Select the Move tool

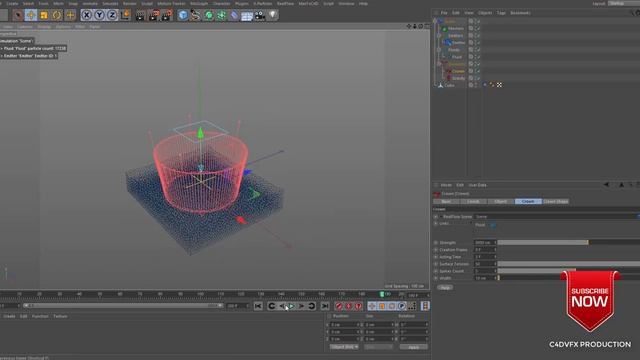pyautogui.click(x=31, y=15)
